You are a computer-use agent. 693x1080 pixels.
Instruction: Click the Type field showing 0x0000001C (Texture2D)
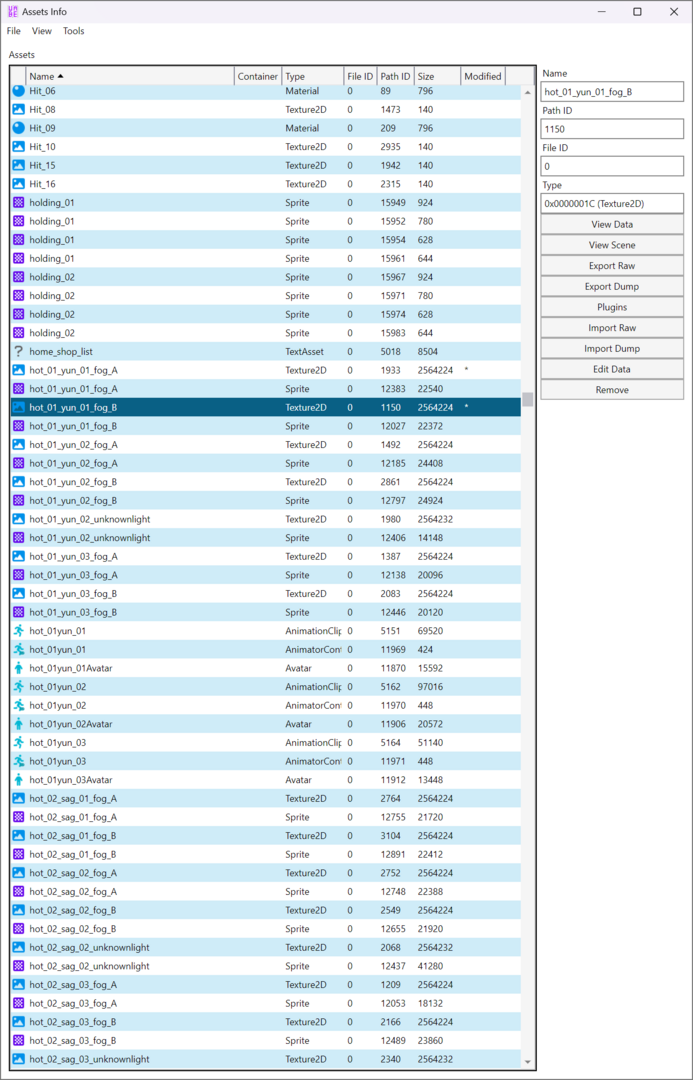pyautogui.click(x=612, y=203)
